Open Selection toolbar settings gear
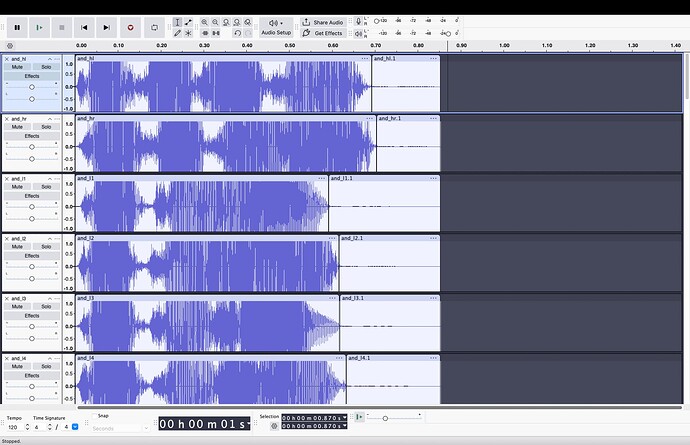690x445 pixels. pyautogui.click(x=274, y=426)
